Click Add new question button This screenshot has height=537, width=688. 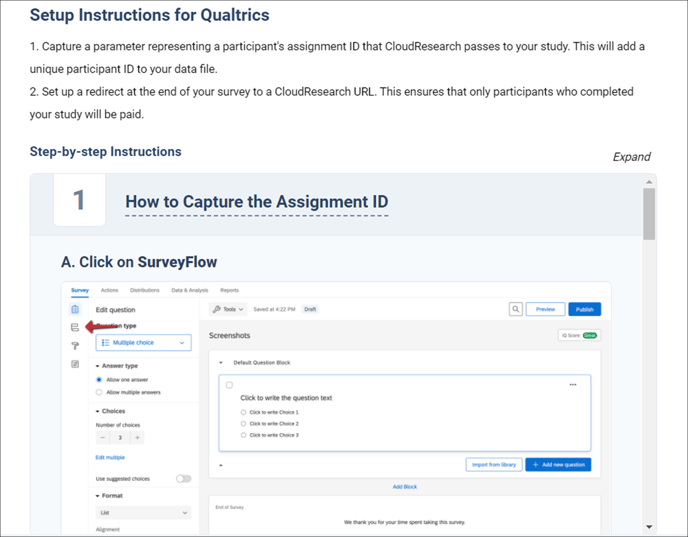[558, 465]
